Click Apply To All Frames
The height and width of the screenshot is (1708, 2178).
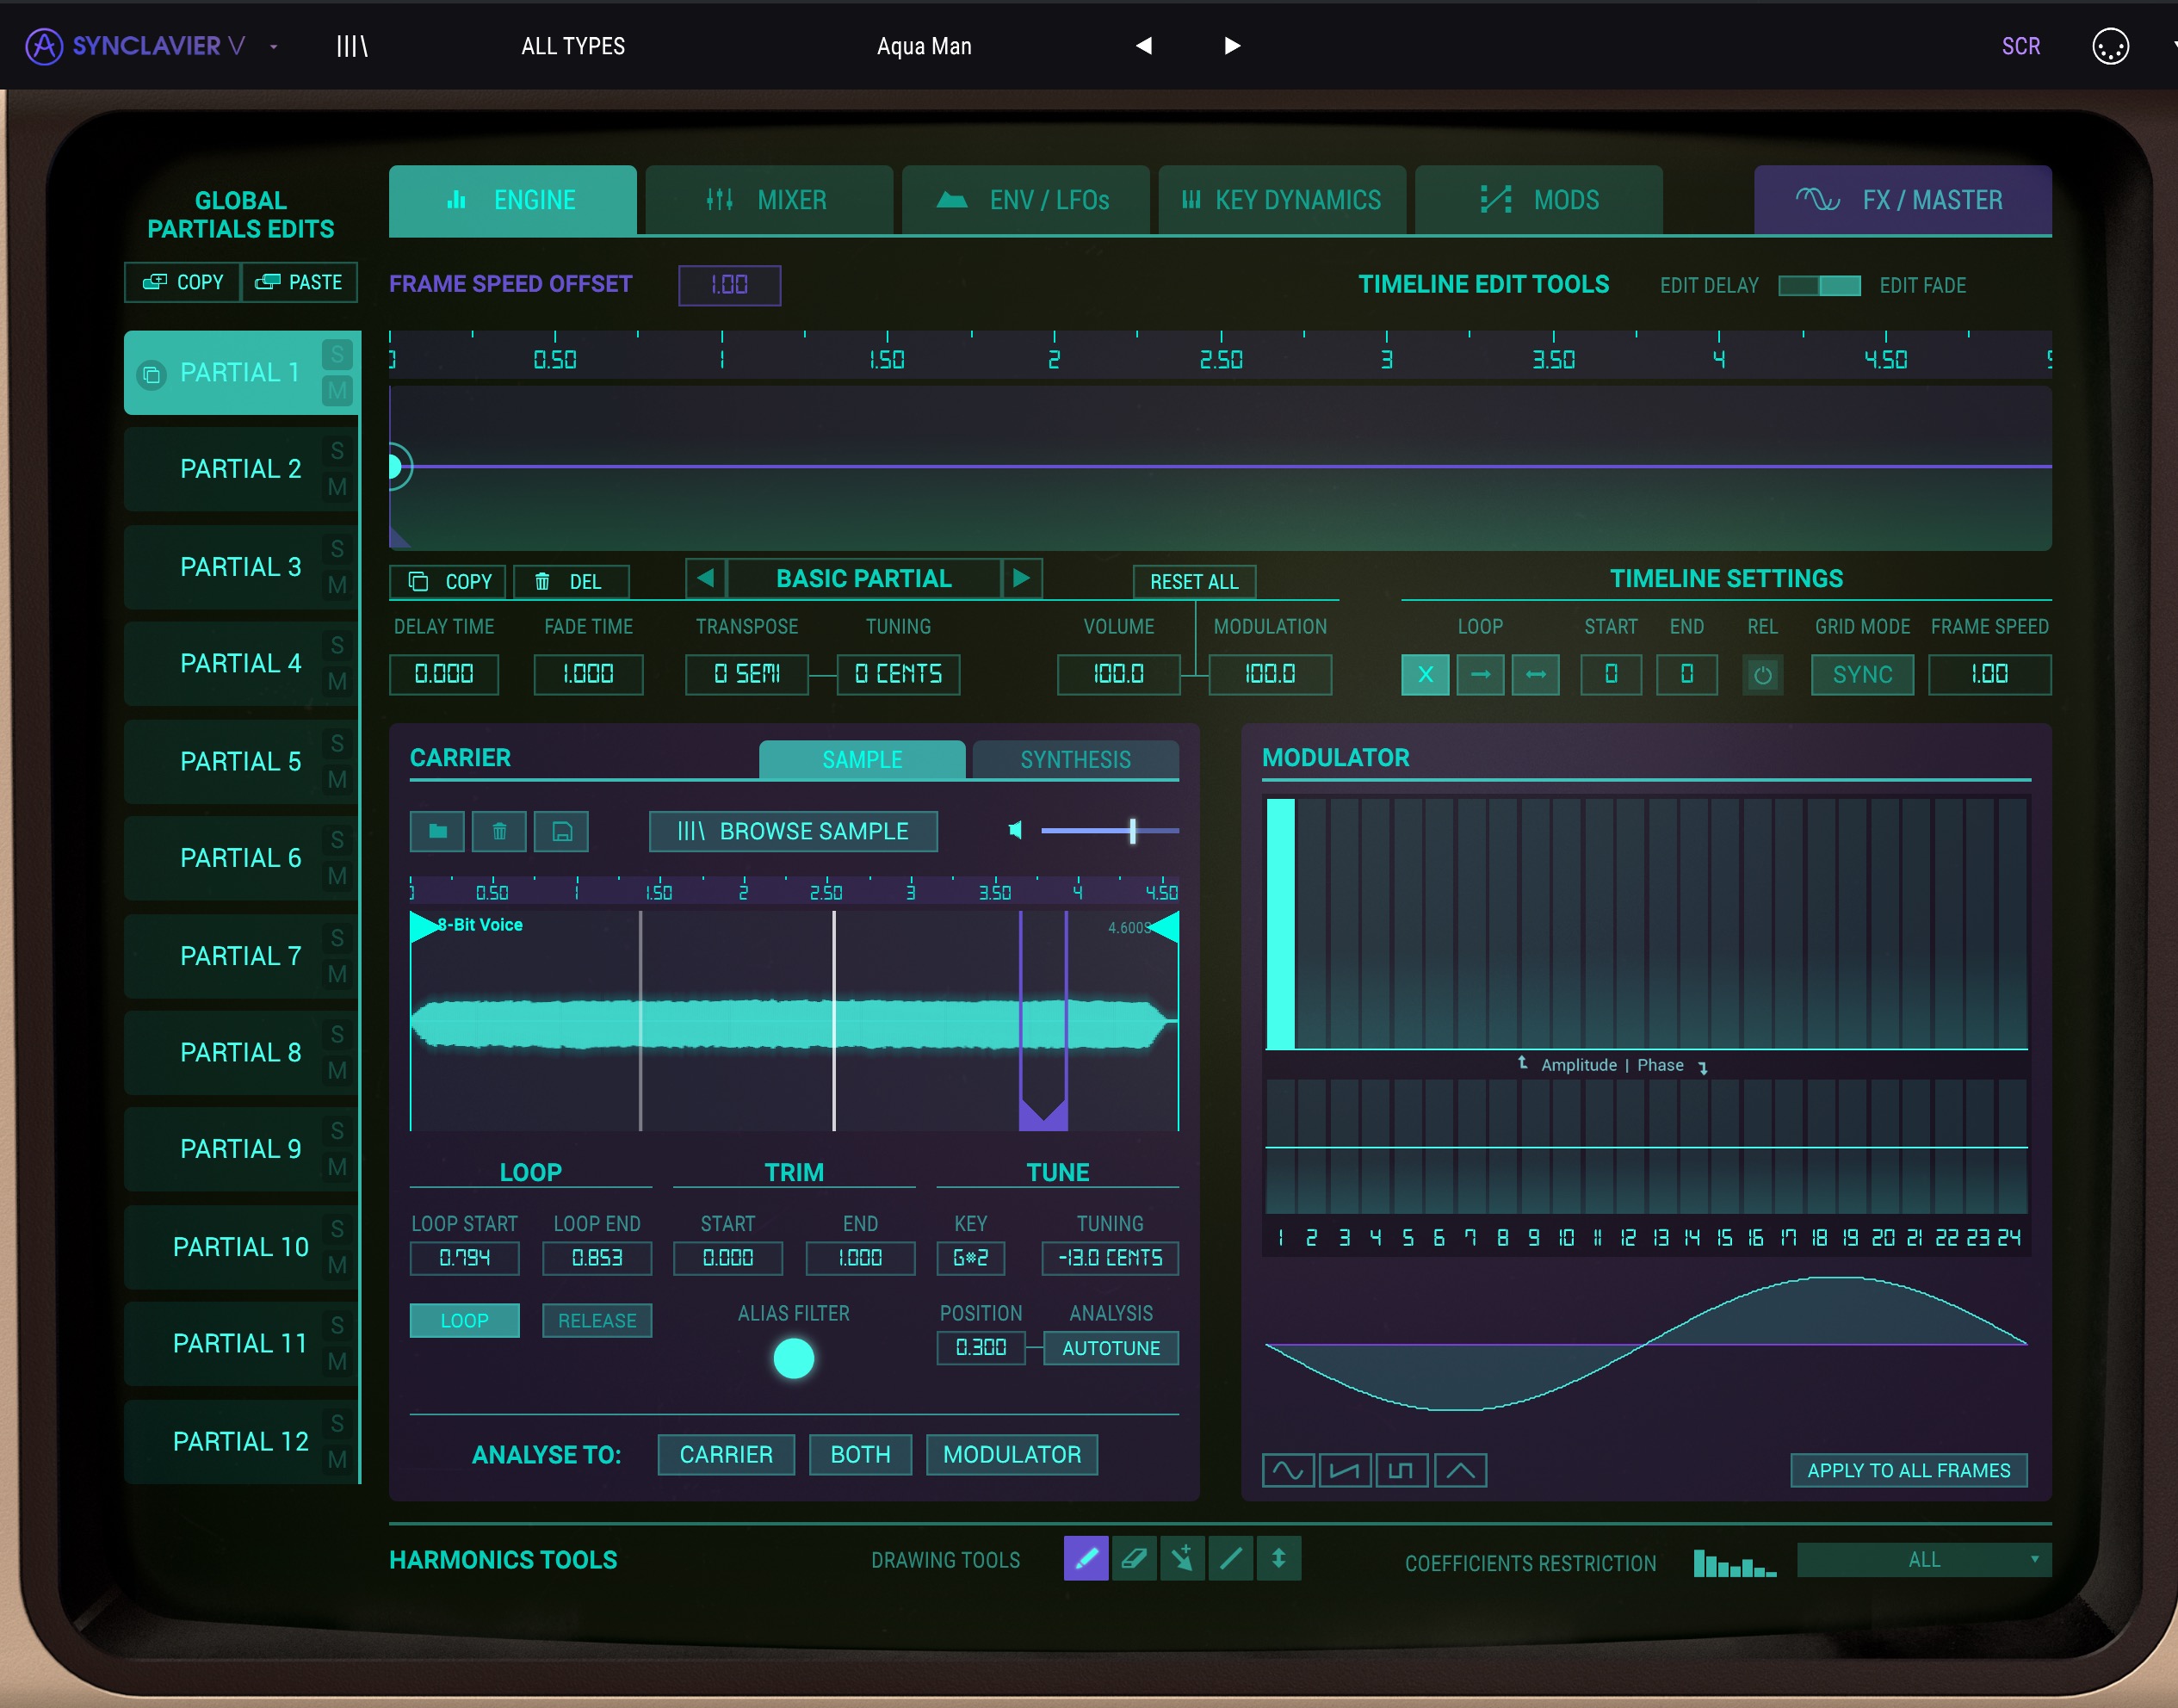tap(1907, 1470)
